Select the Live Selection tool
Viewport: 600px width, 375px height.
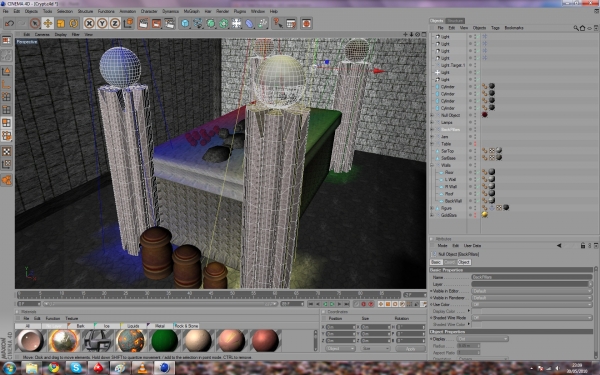[35, 23]
